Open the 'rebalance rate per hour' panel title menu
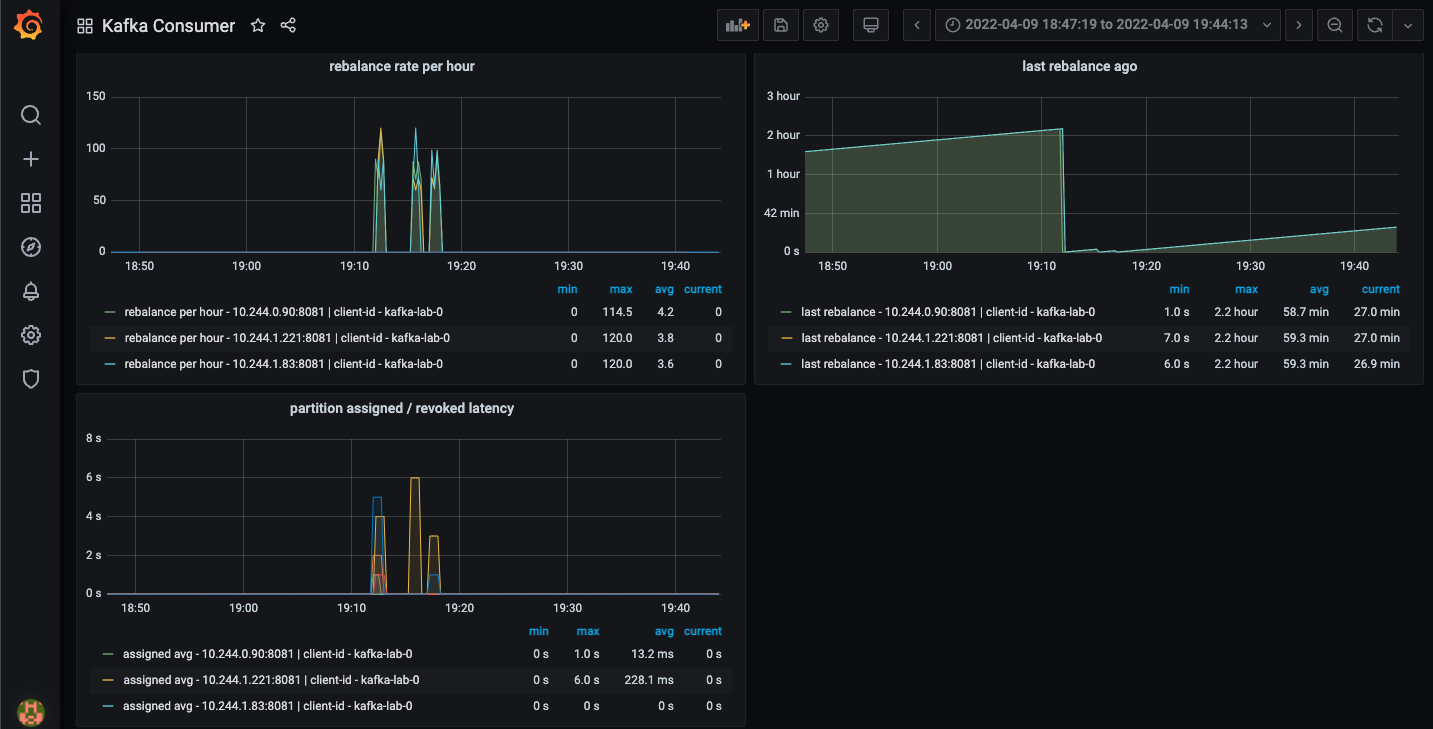 401,67
